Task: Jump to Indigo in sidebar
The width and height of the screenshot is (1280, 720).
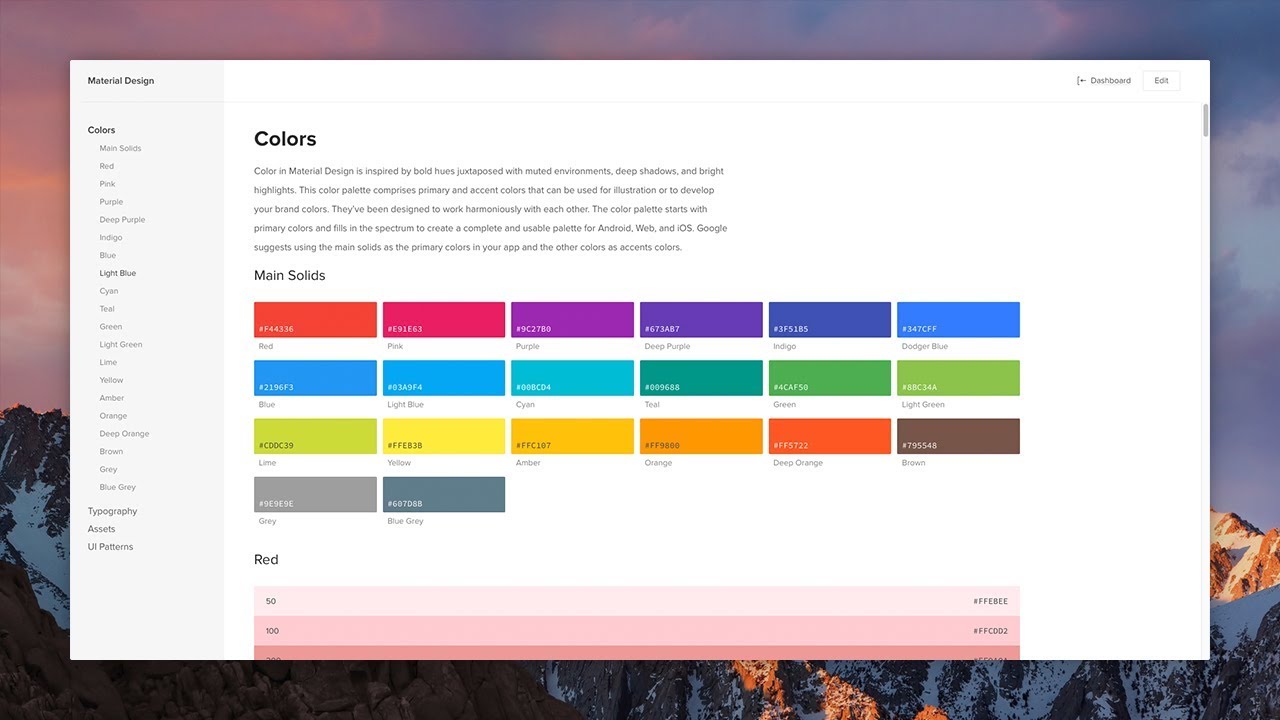Action: click(111, 238)
